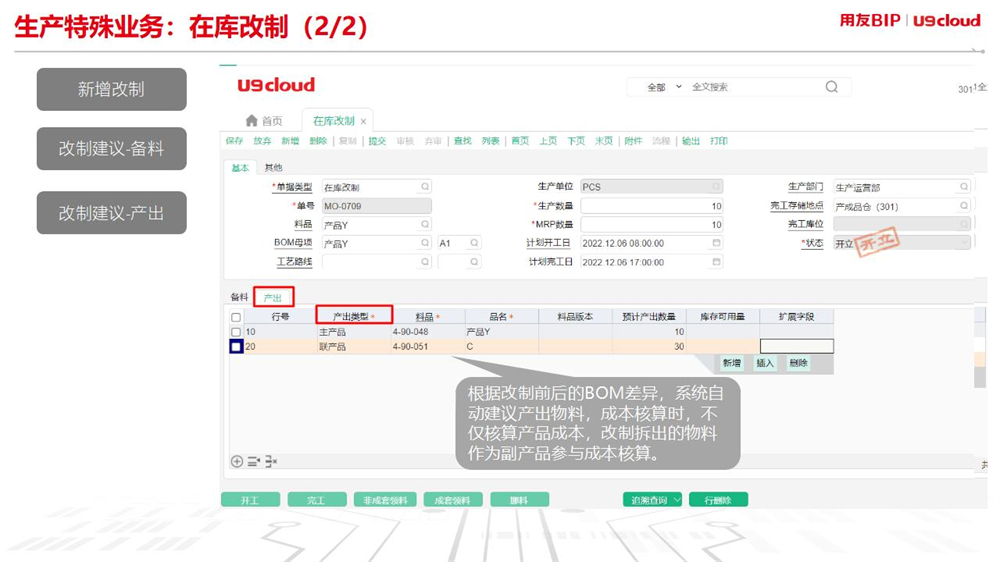
Task: Click the 开工 button
Action: point(250,500)
